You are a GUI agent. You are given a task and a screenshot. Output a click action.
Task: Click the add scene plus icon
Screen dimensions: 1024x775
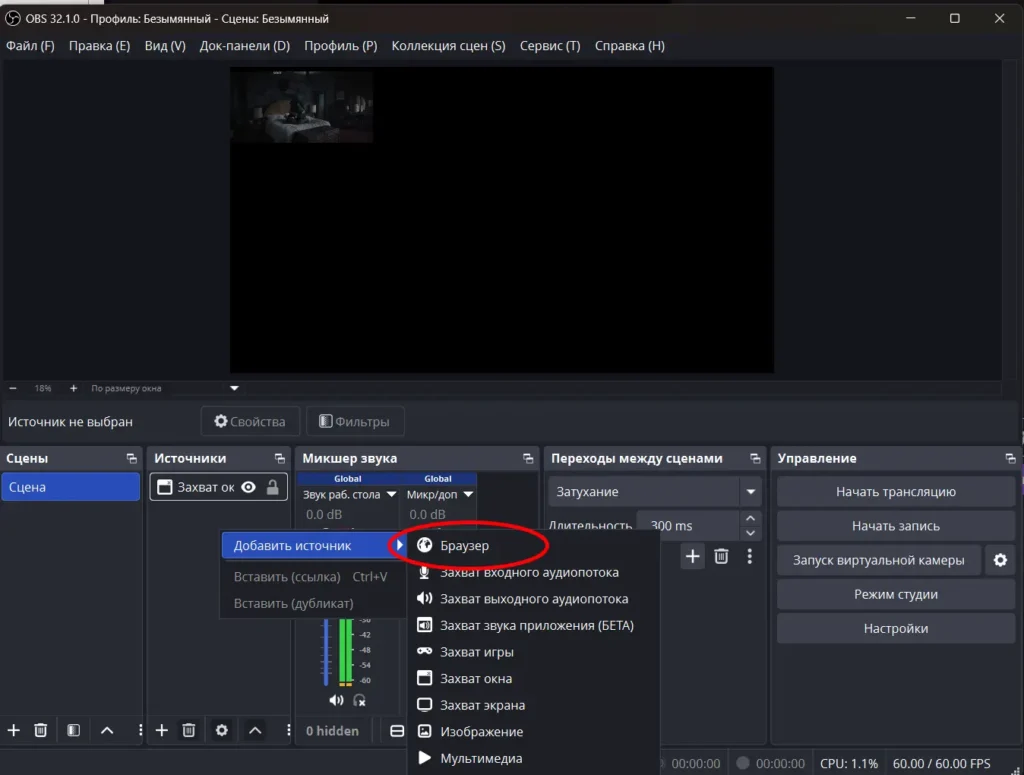click(x=14, y=731)
